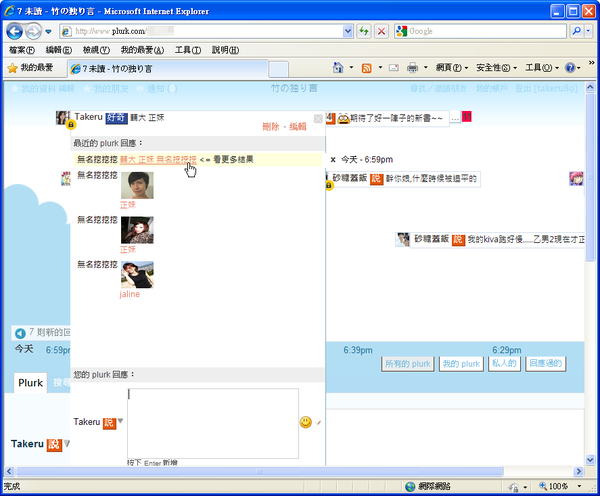
Task: Click the 編輯 link in the plurk
Action: click(x=298, y=127)
